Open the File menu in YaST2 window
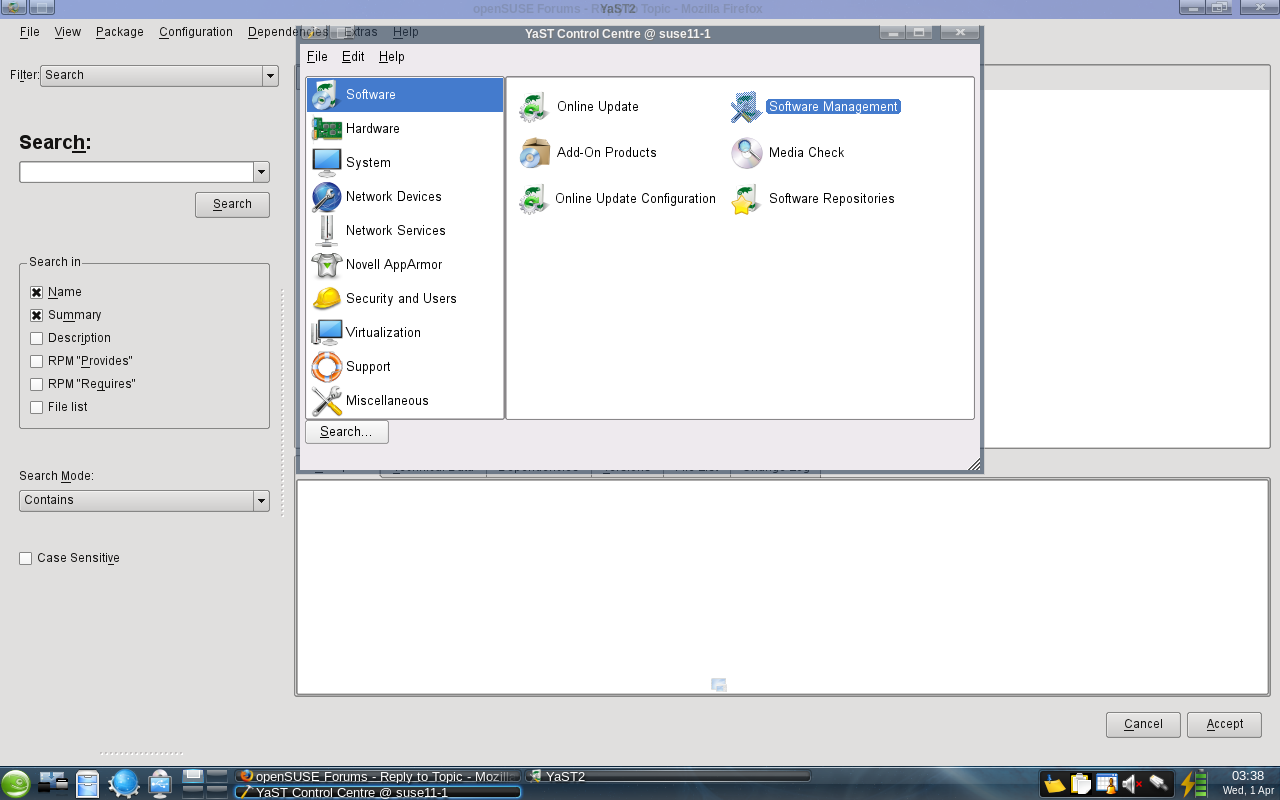This screenshot has width=1280, height=800. point(30,32)
